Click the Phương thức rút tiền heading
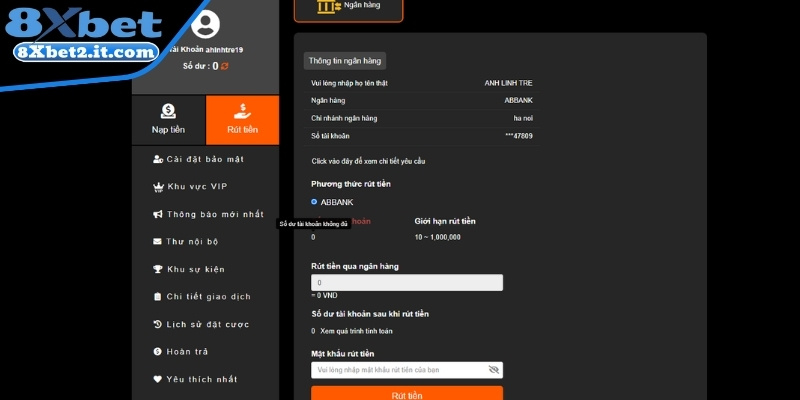 click(x=351, y=184)
